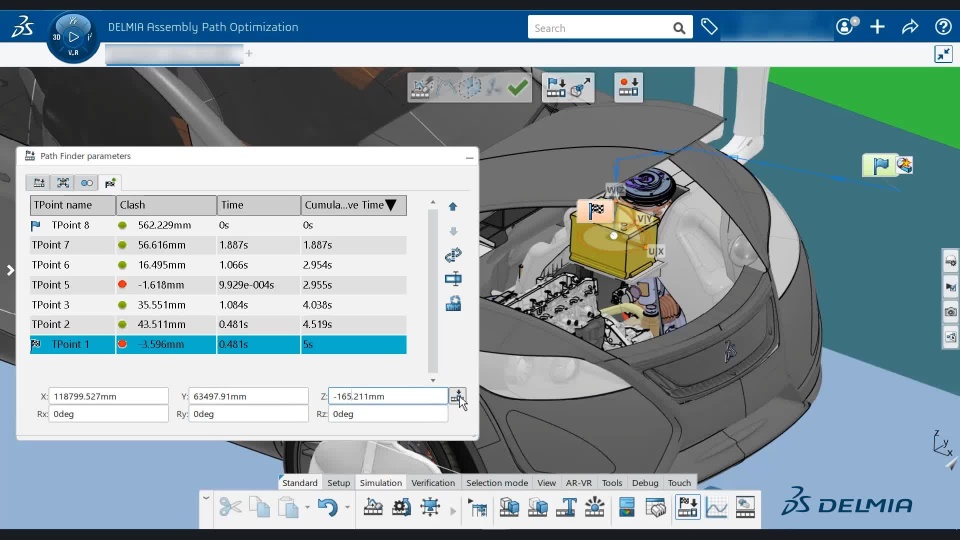Viewport: 960px width, 540px height.
Task: Click the reverse path order icon
Action: click(x=453, y=255)
